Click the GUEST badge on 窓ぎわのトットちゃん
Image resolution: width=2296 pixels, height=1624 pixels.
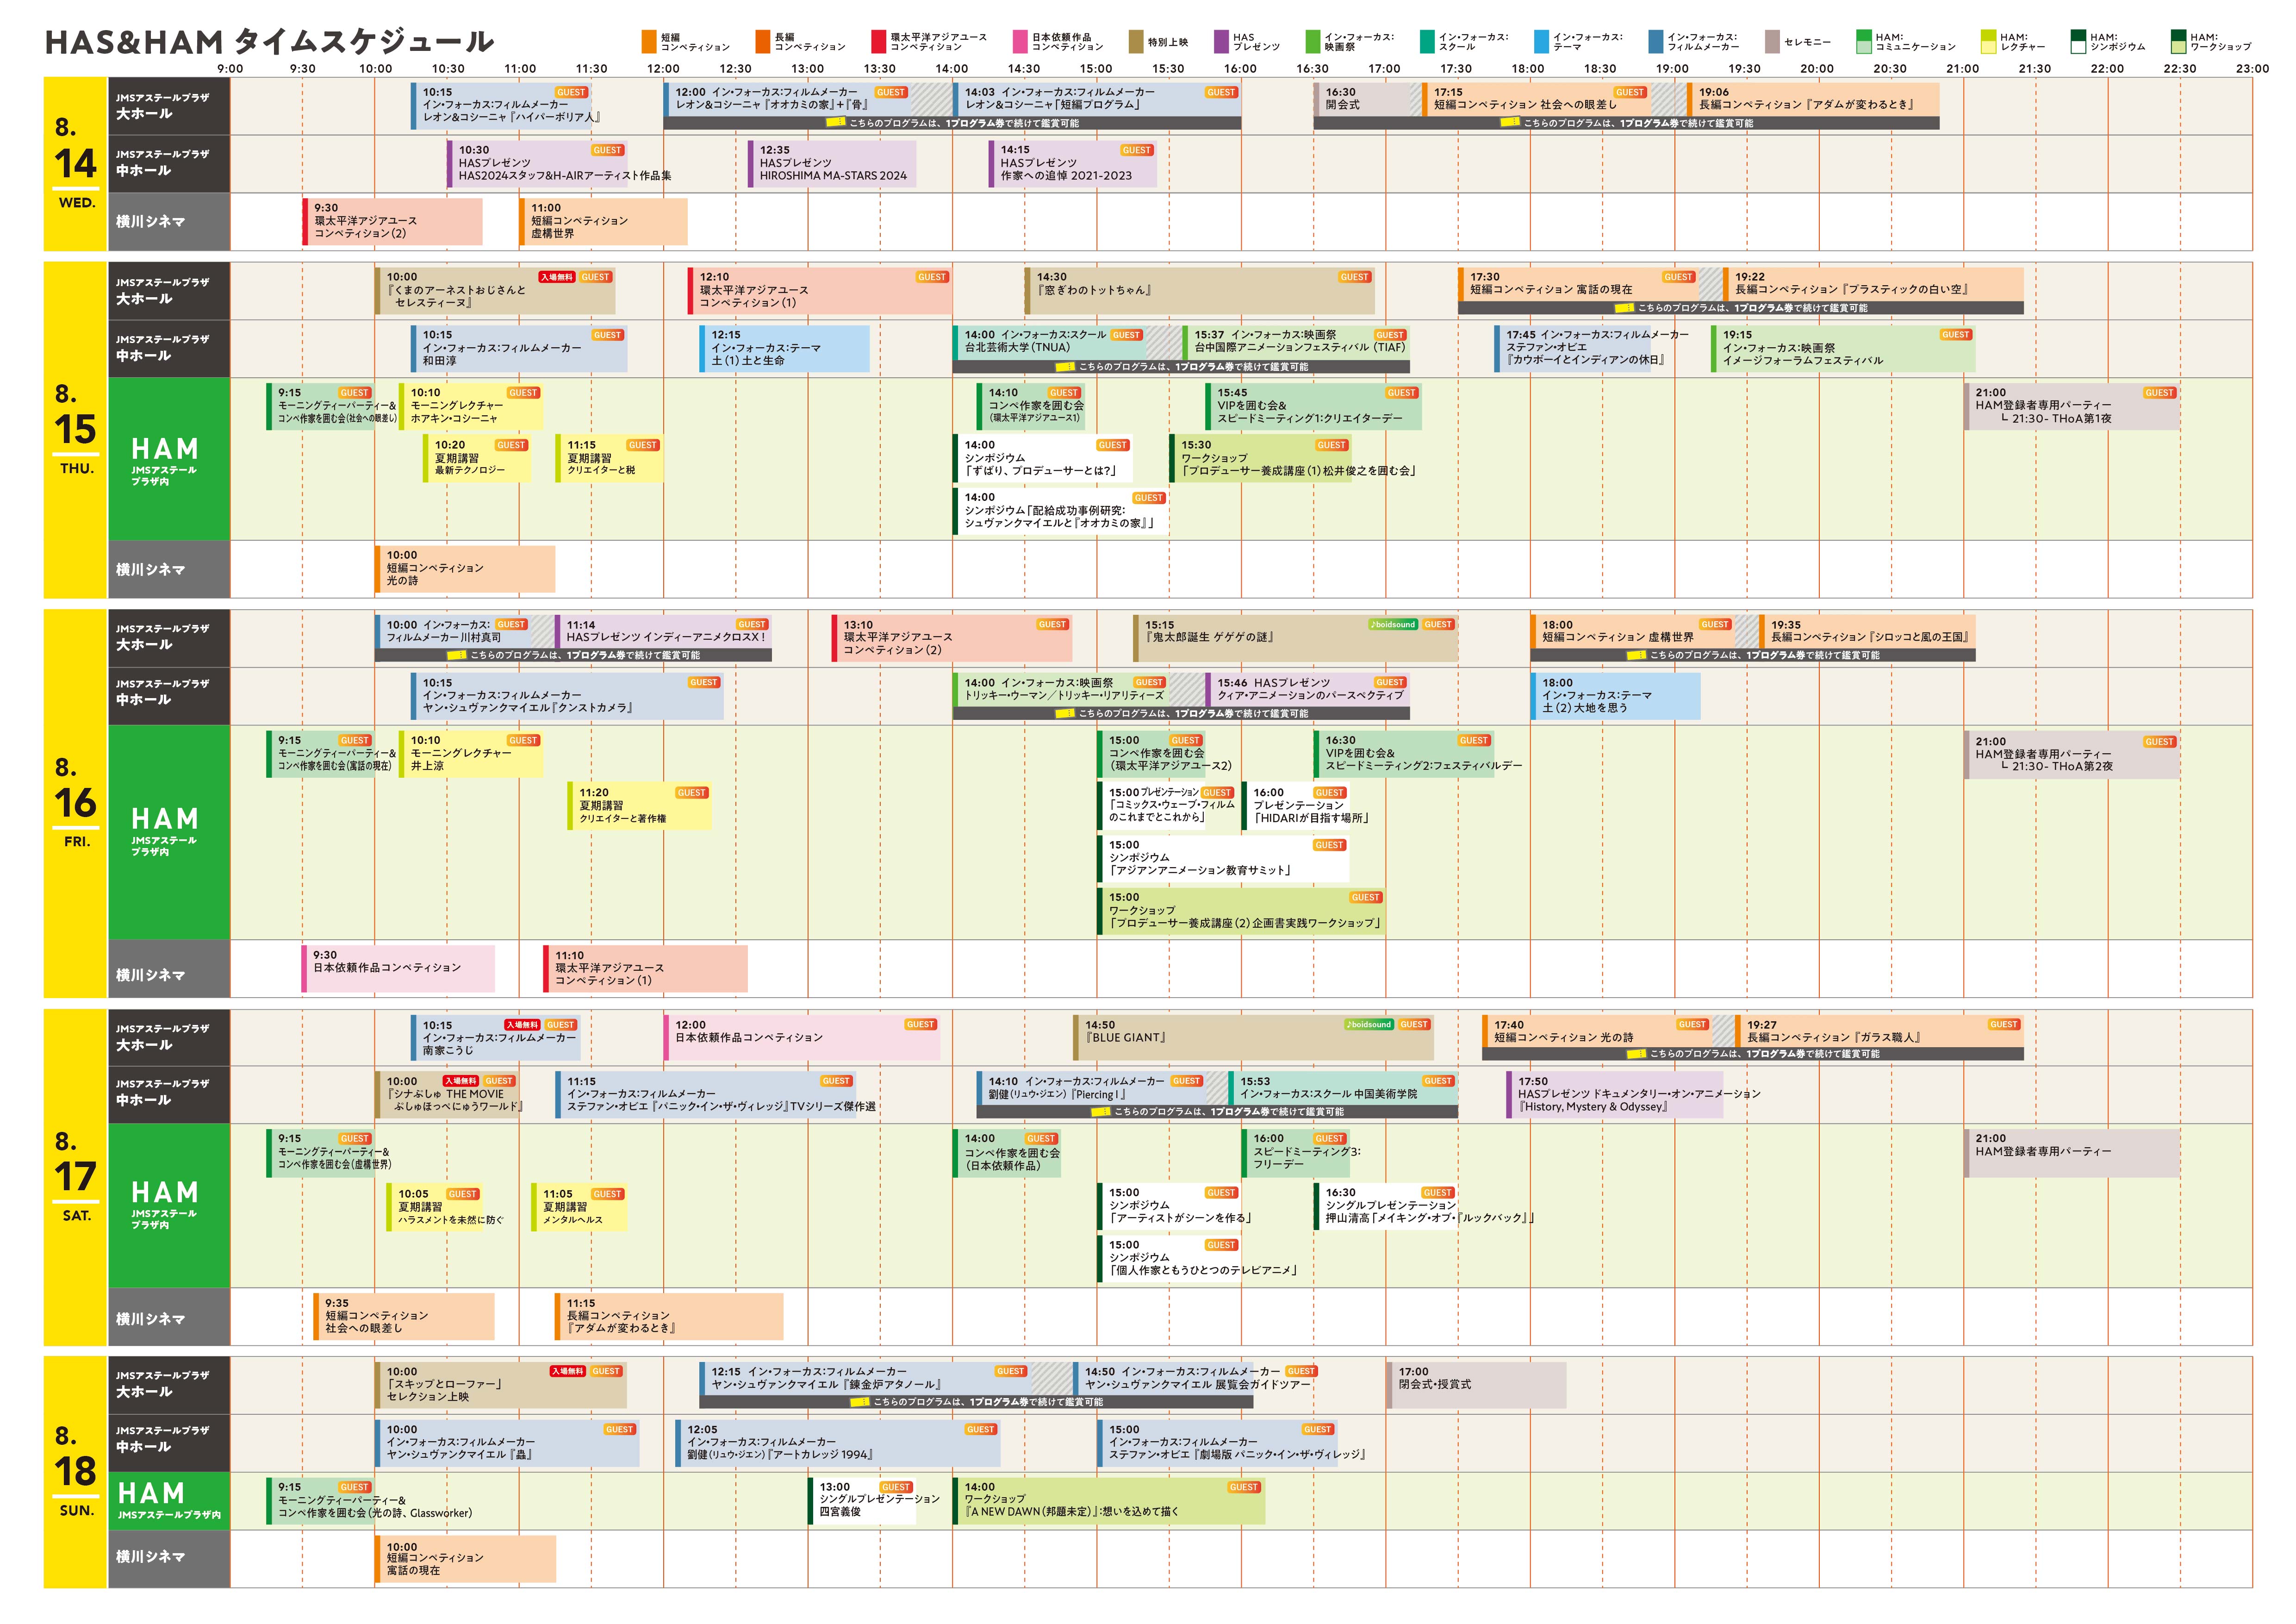click(1354, 277)
